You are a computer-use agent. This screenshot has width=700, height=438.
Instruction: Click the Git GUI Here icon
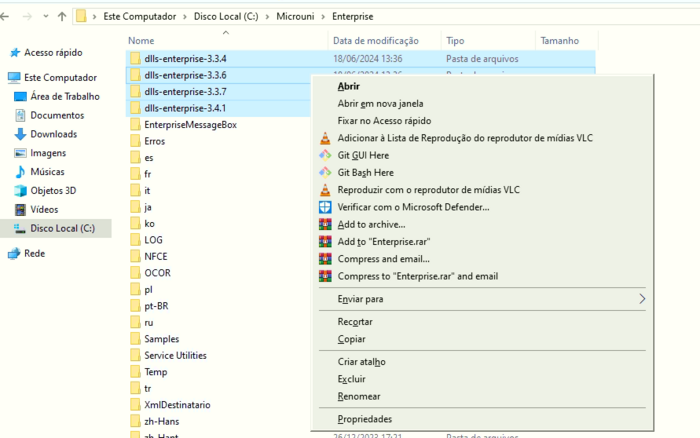click(325, 155)
